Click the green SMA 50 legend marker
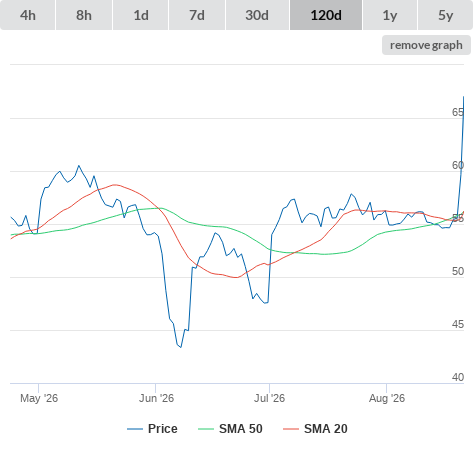This screenshot has height=455, width=474. [x=206, y=429]
